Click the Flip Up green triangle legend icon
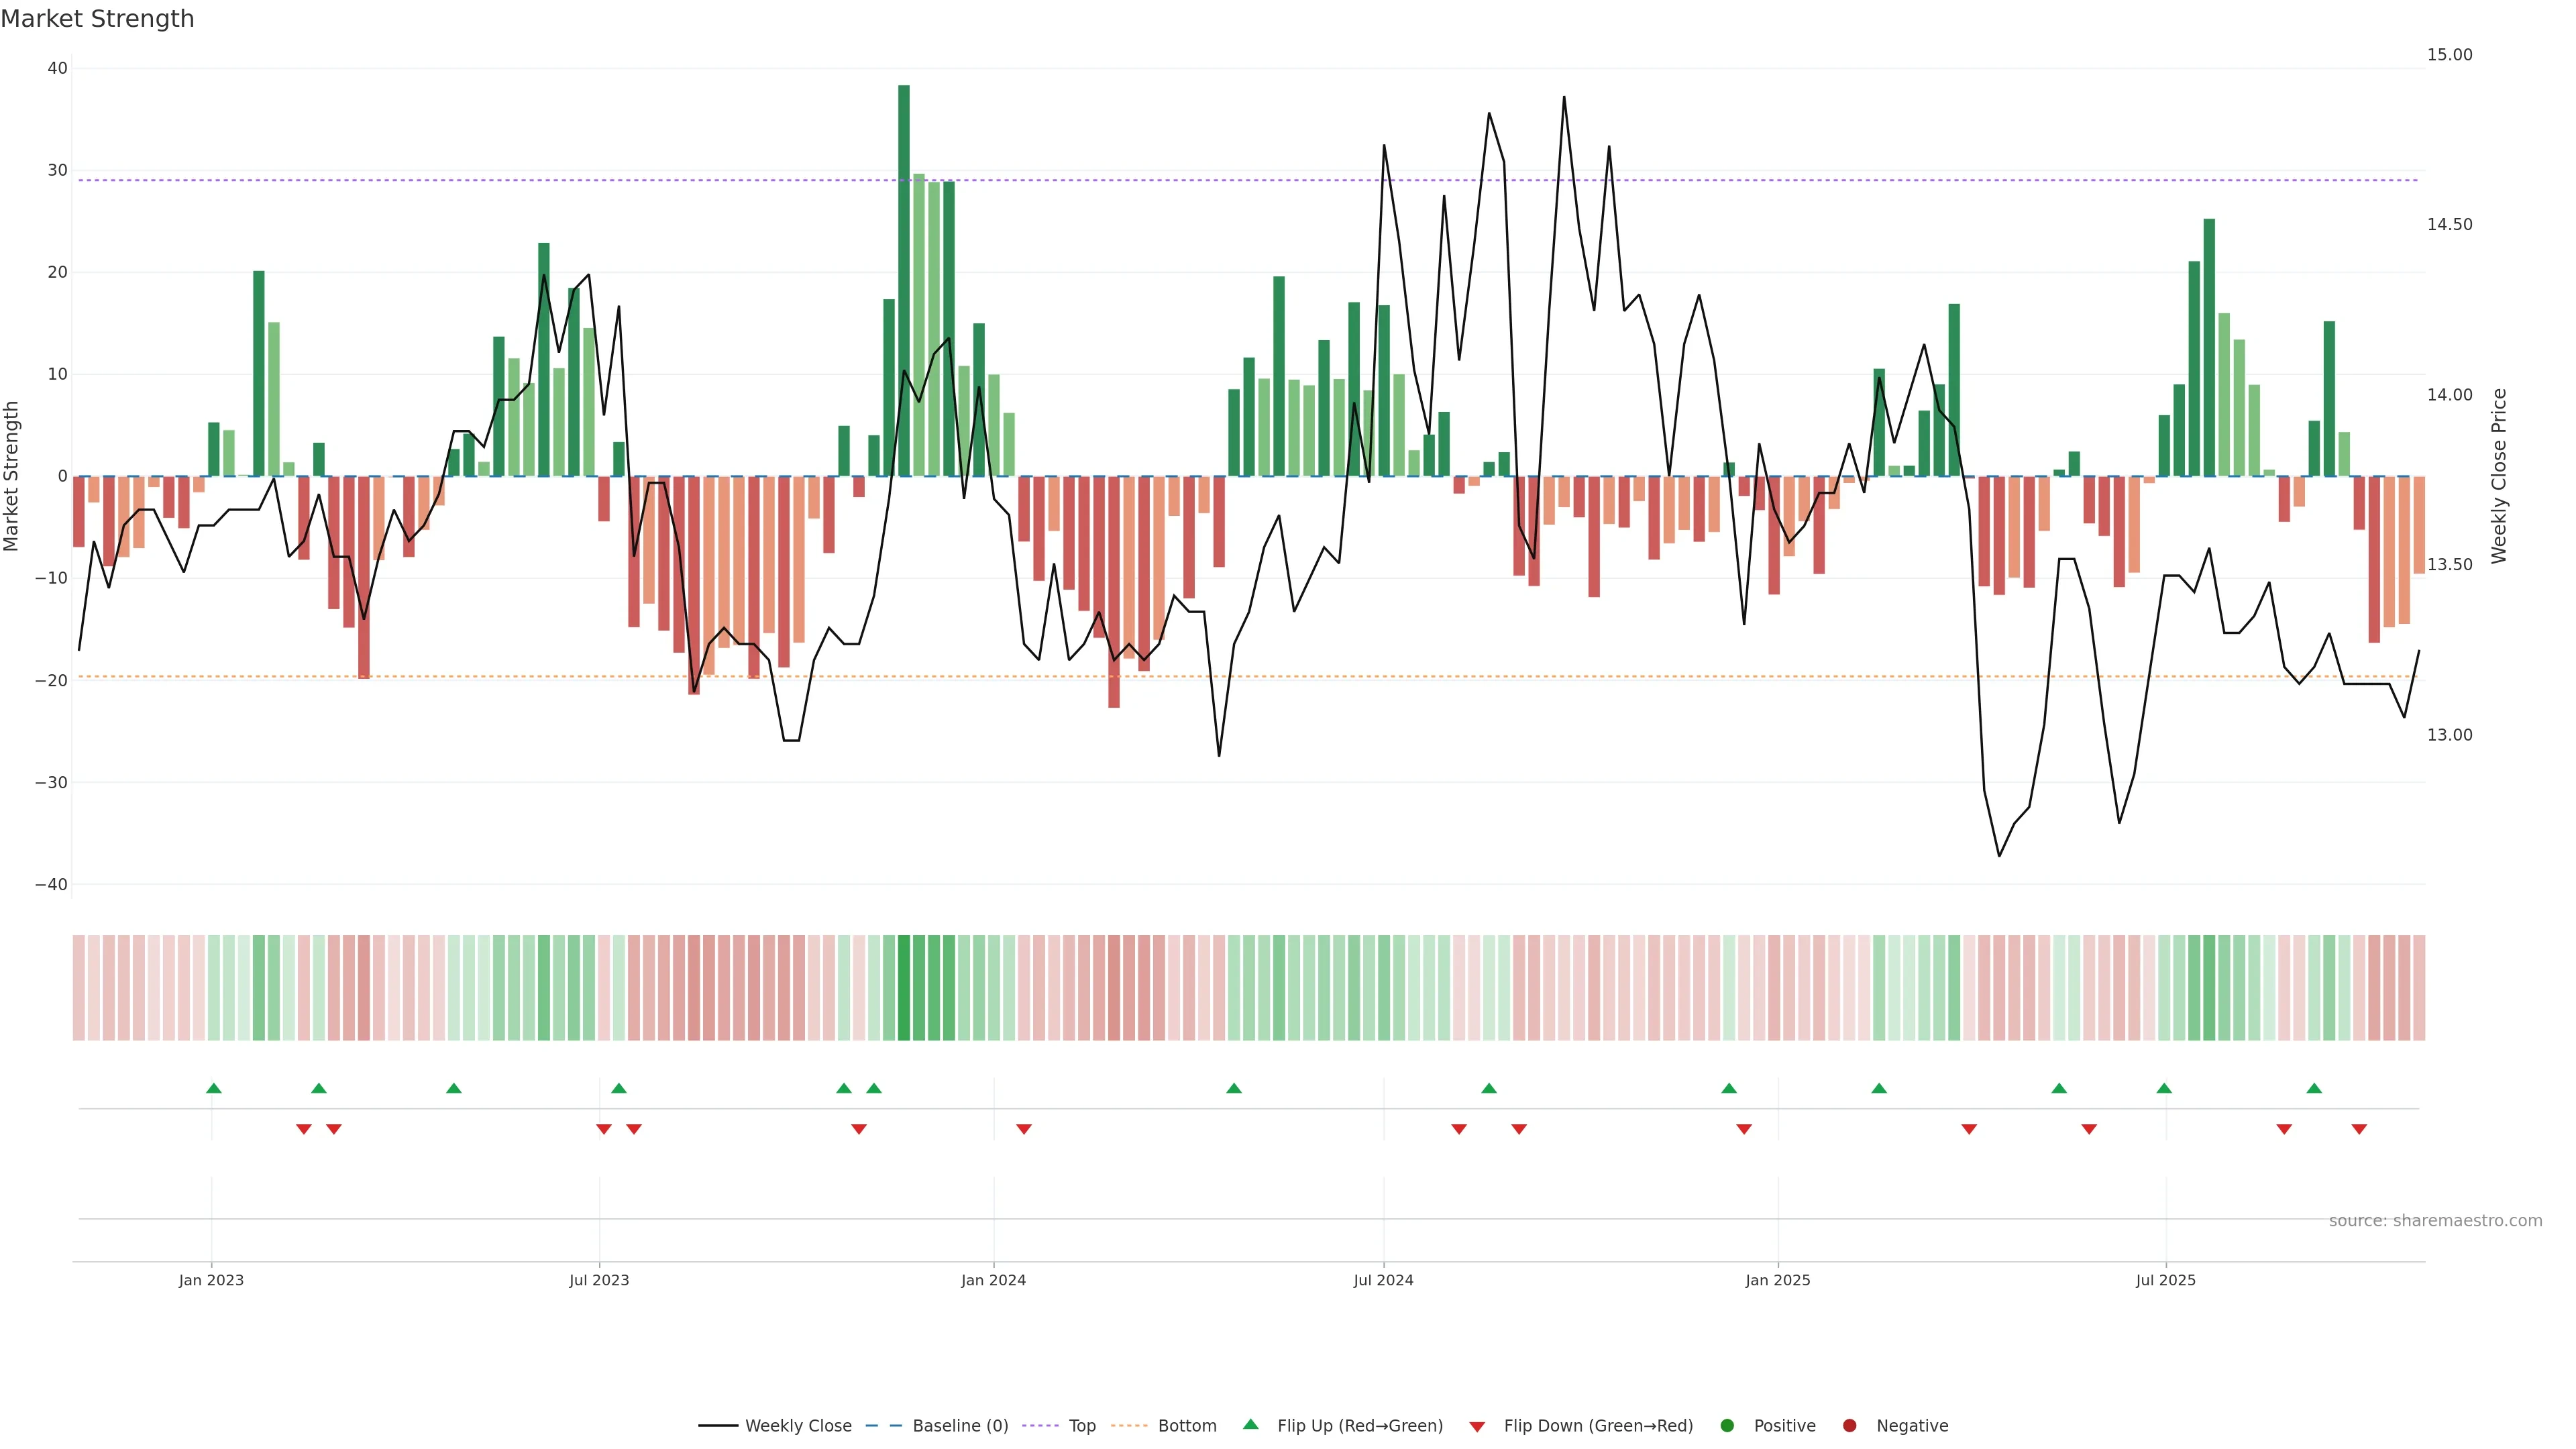Viewport: 2576px width, 1449px height. (x=1250, y=1425)
